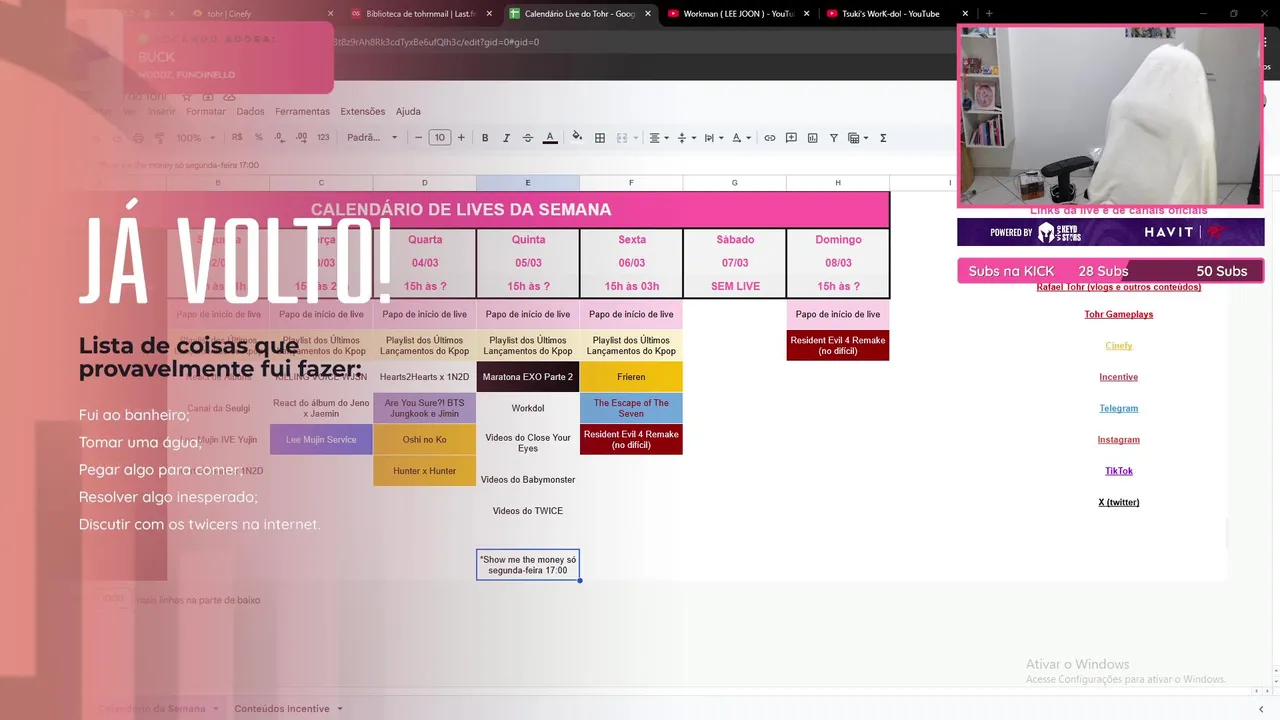Click the percent format icon
The width and height of the screenshot is (1280, 720).
pyautogui.click(x=258, y=138)
